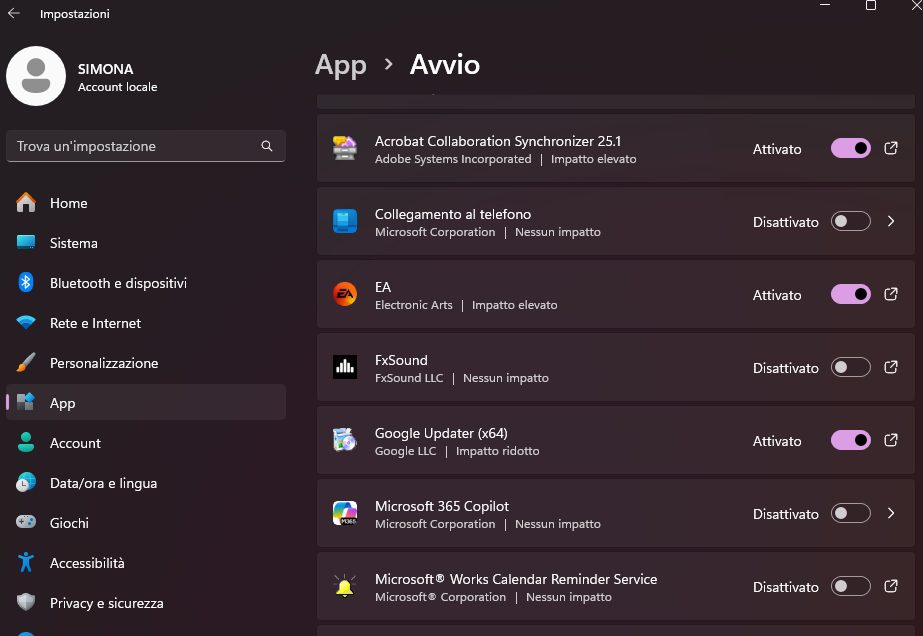Click the Home house icon in sidebar

coord(26,203)
